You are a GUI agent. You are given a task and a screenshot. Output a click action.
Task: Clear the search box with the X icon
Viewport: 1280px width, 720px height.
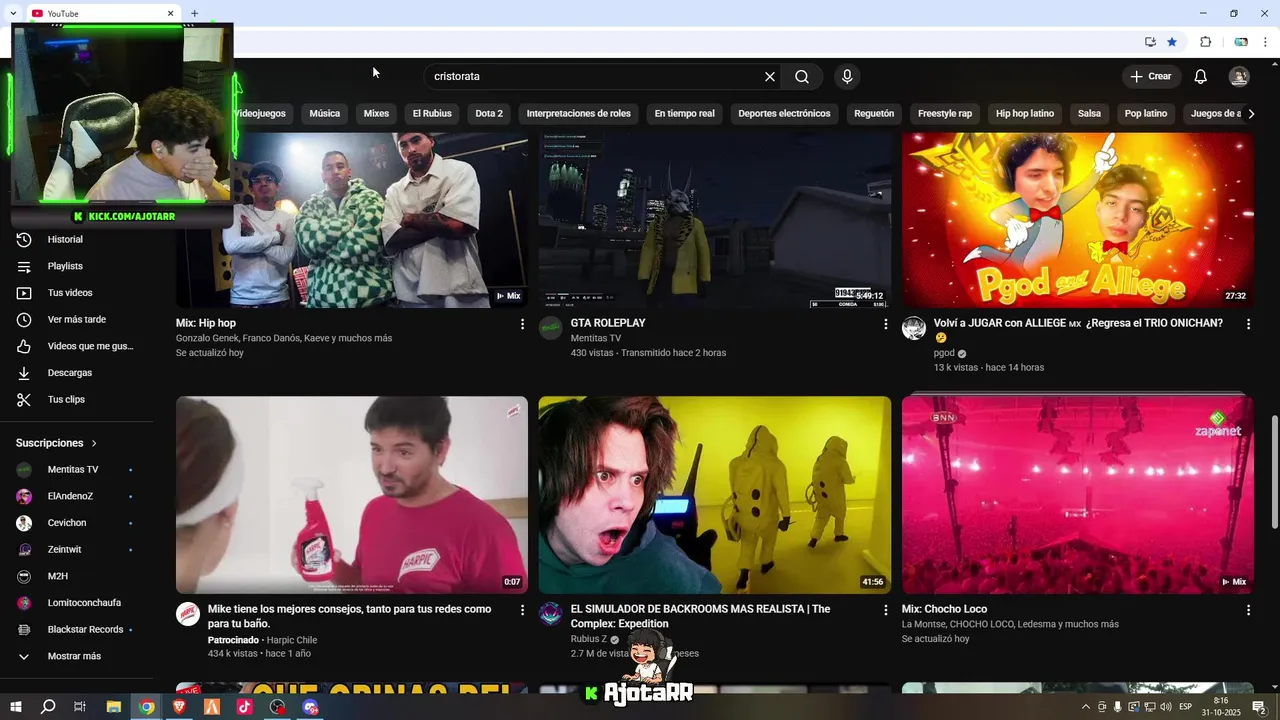[770, 77]
